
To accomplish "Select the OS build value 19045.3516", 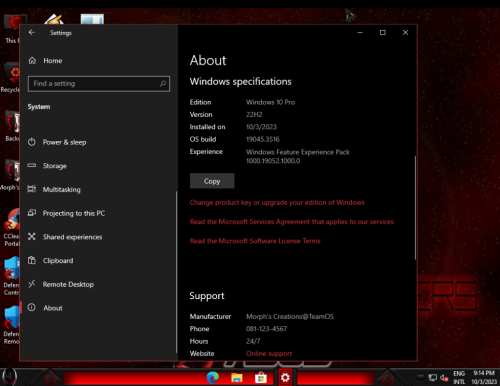I will coord(263,139).
